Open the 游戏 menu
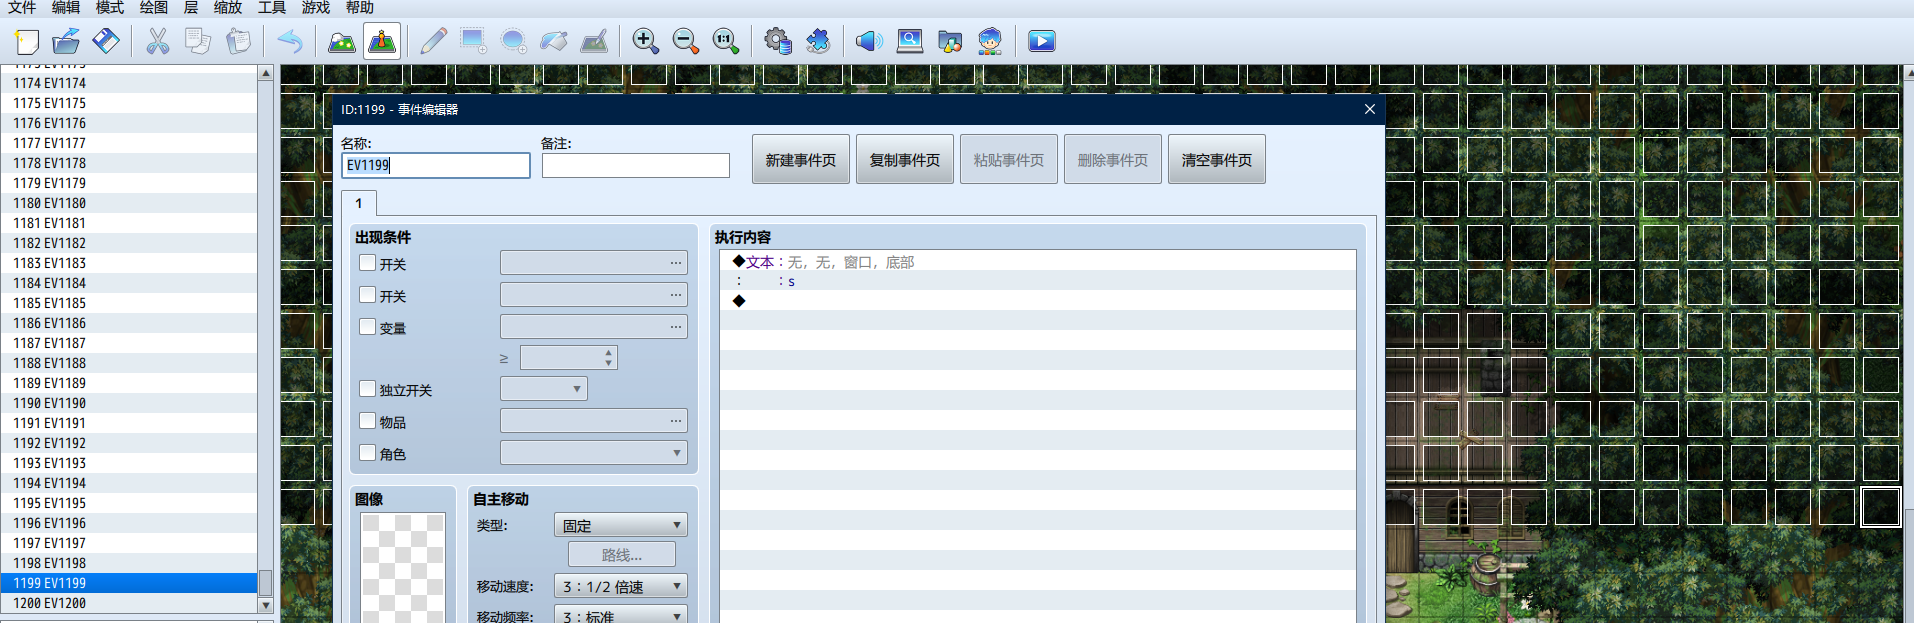1914x623 pixels. click(x=316, y=8)
